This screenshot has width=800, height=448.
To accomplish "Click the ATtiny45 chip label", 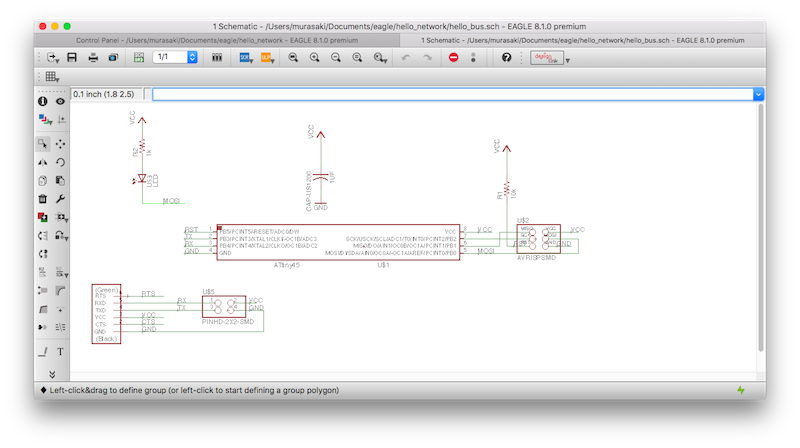I will coord(287,265).
